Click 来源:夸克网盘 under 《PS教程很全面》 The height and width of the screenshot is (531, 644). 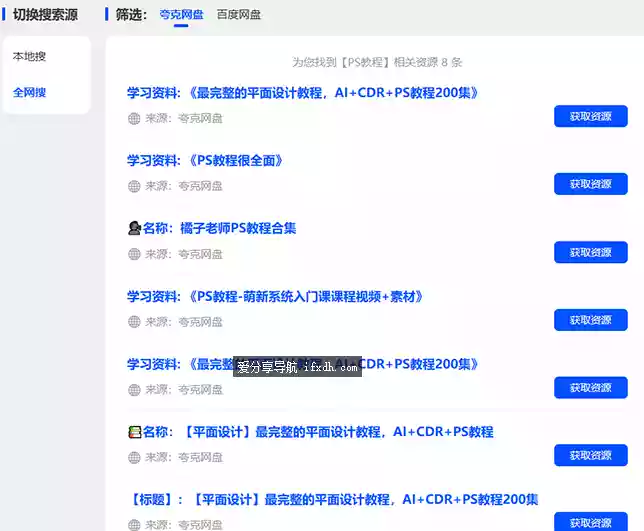click(x=184, y=186)
